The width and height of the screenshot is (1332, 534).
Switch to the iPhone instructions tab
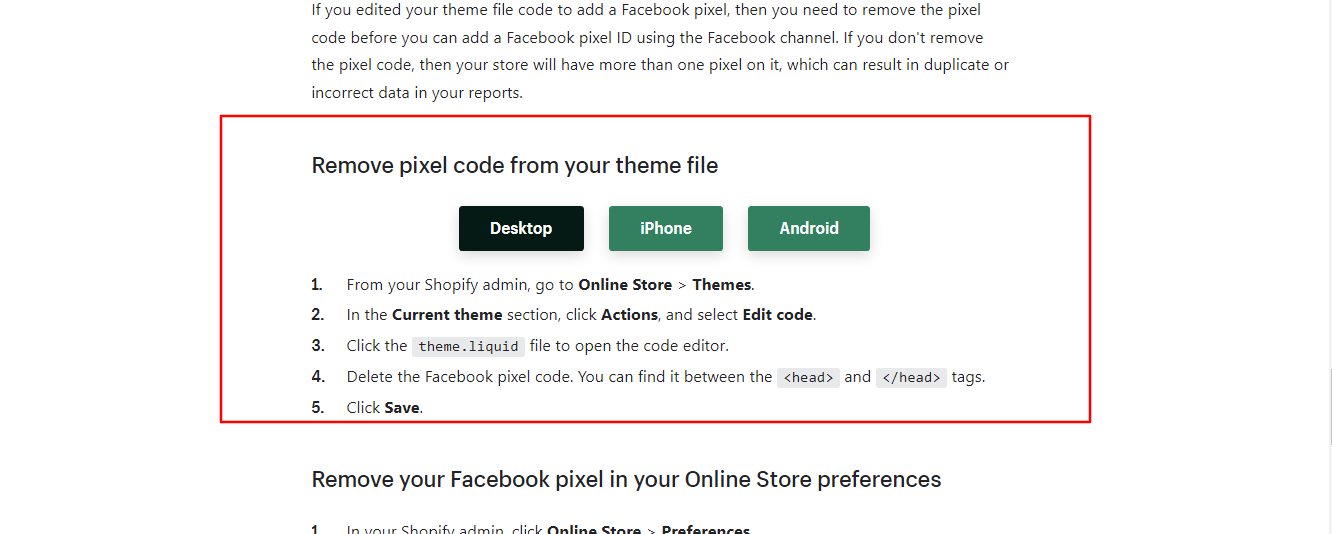[666, 228]
